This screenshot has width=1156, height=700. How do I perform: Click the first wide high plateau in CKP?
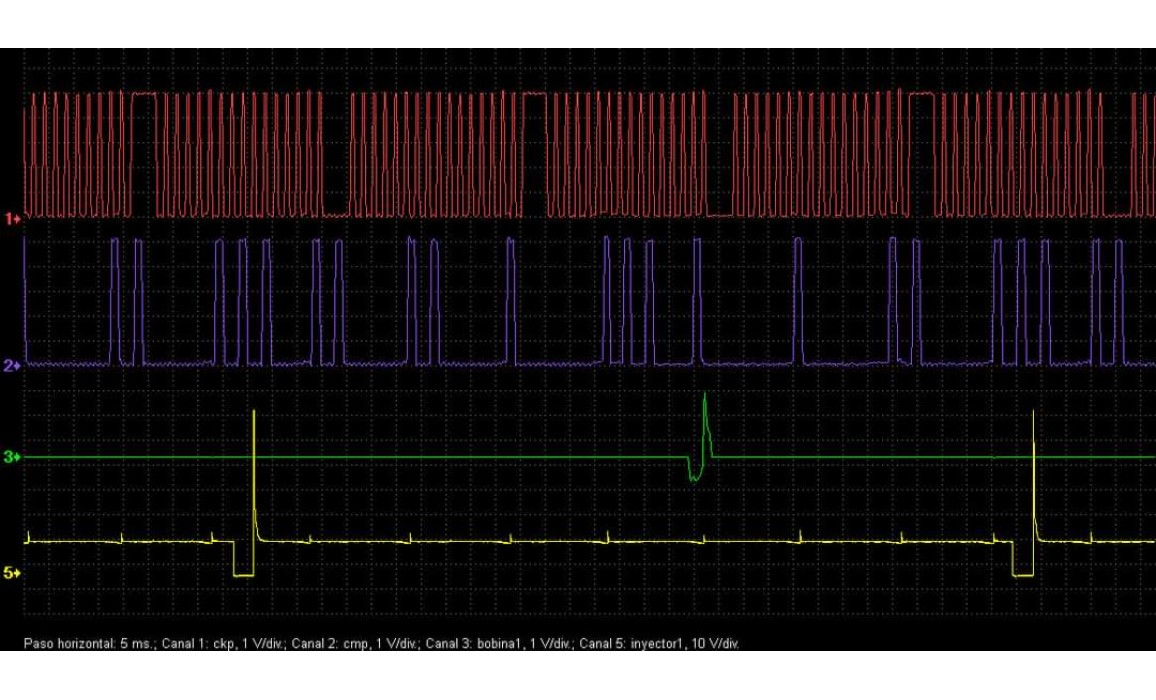point(145,94)
